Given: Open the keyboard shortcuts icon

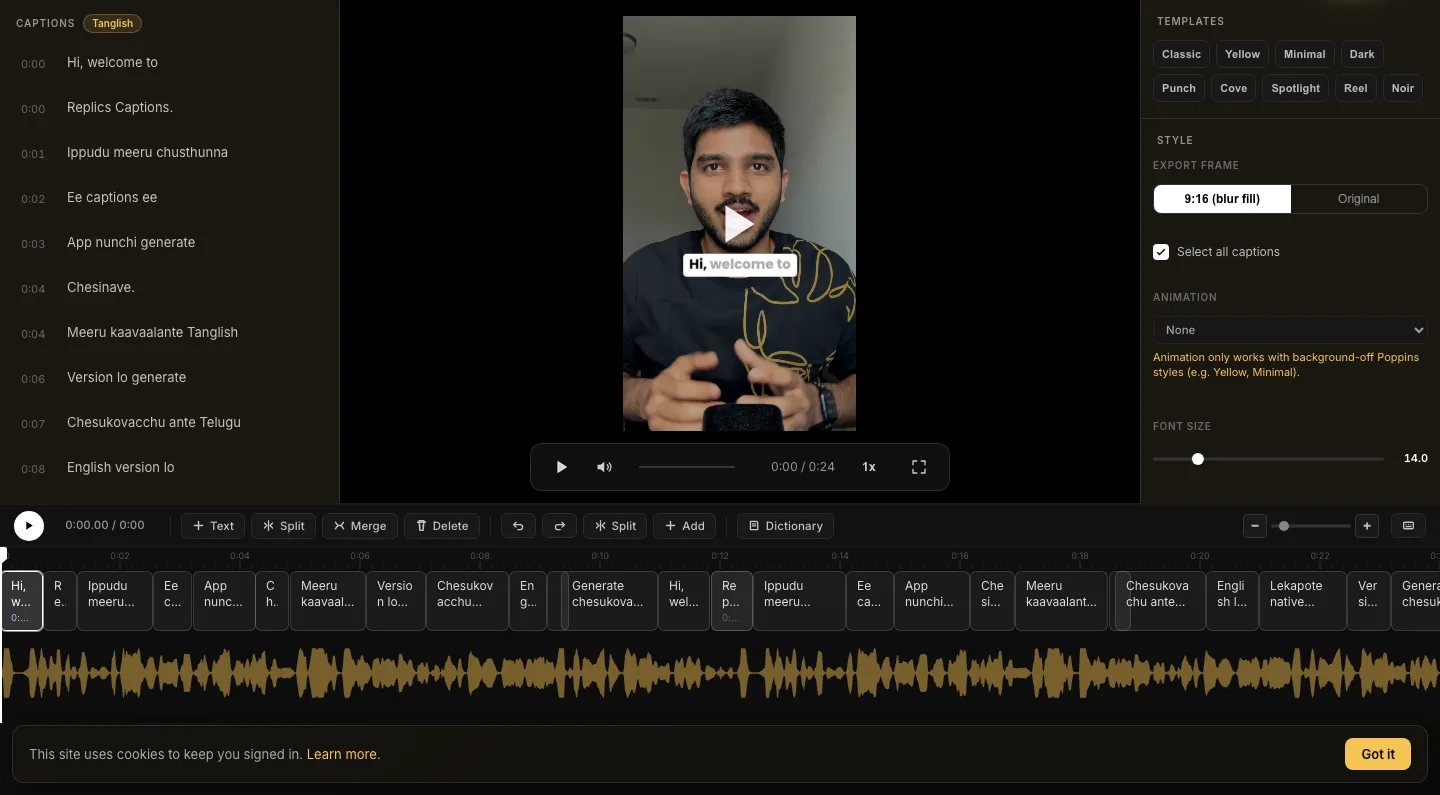Looking at the screenshot, I should (x=1408, y=526).
